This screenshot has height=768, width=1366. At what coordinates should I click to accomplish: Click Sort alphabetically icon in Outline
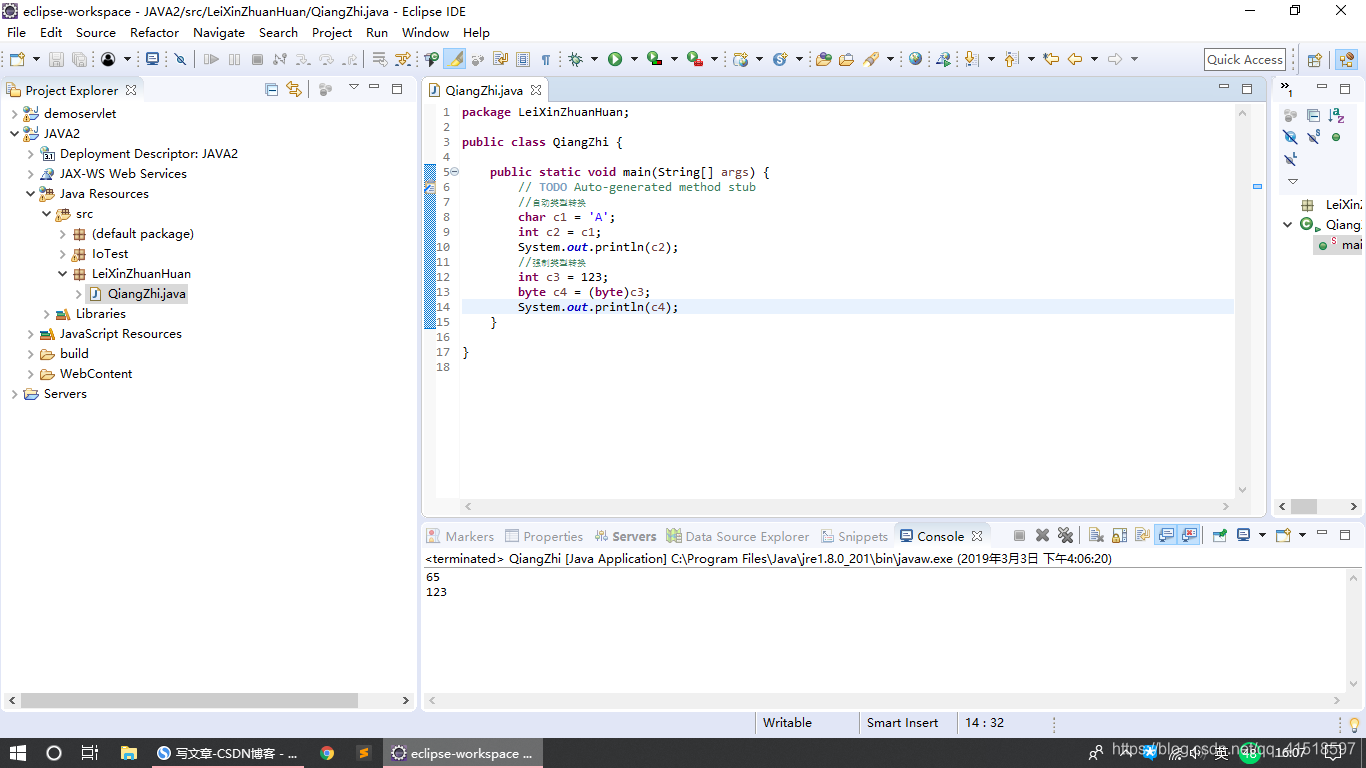pyautogui.click(x=1336, y=115)
